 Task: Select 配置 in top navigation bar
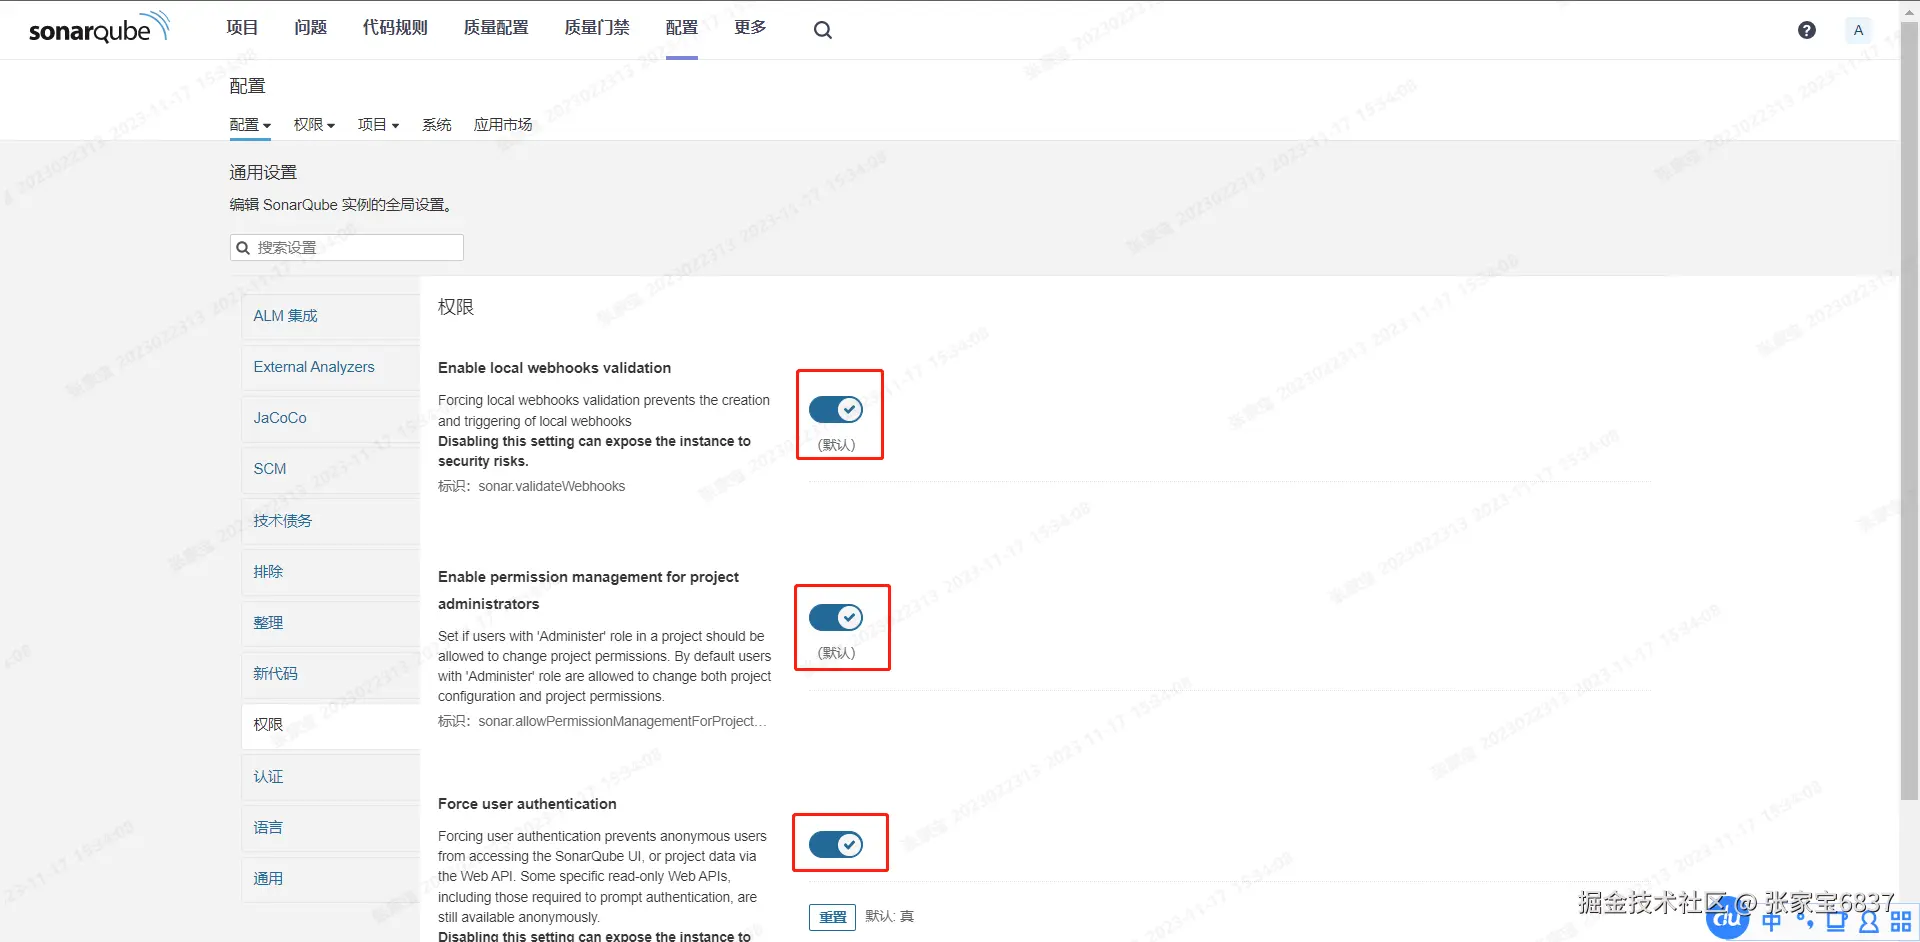682,28
